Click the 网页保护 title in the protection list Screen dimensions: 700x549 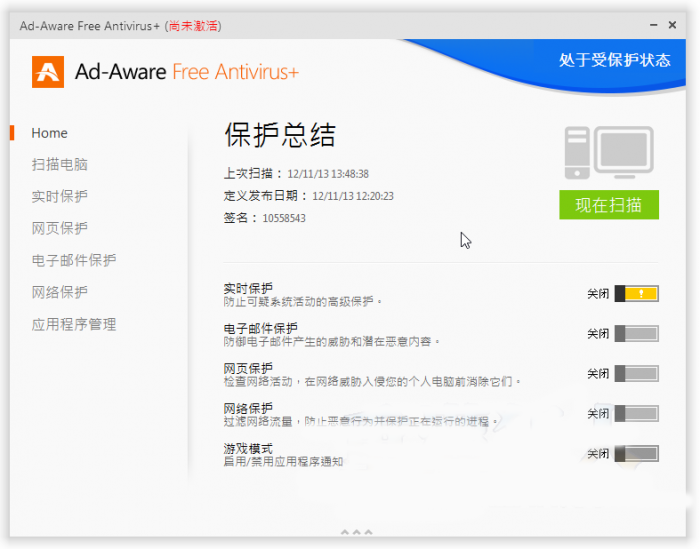point(248,369)
